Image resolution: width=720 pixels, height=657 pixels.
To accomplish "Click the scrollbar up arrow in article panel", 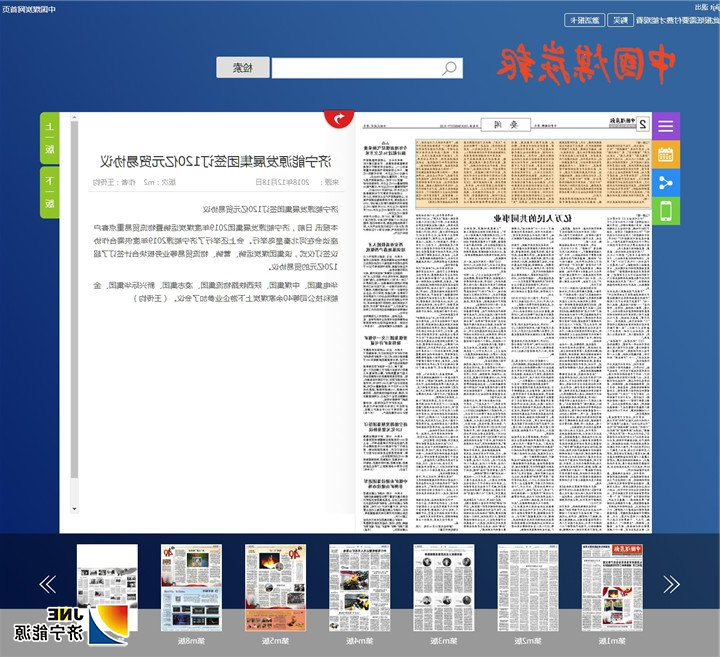I will click(74, 118).
